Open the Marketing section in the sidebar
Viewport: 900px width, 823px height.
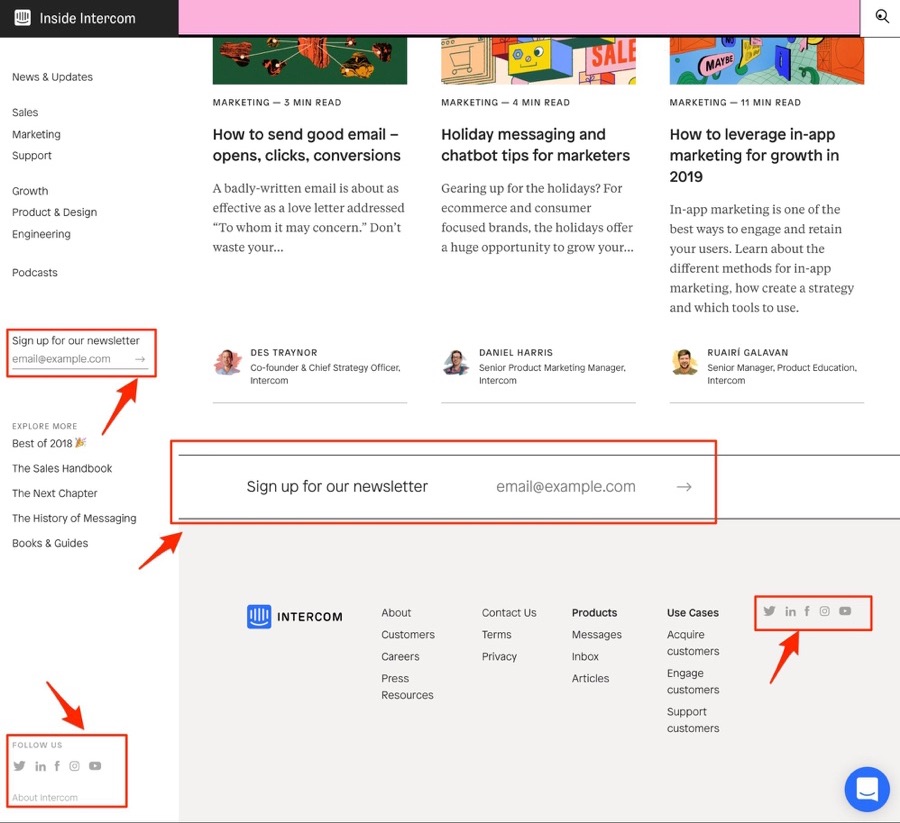(36, 134)
